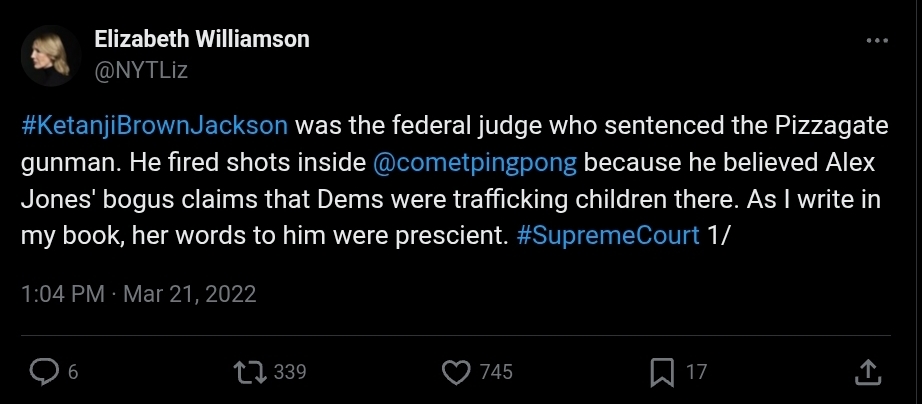View the 6 replies count

(73, 372)
